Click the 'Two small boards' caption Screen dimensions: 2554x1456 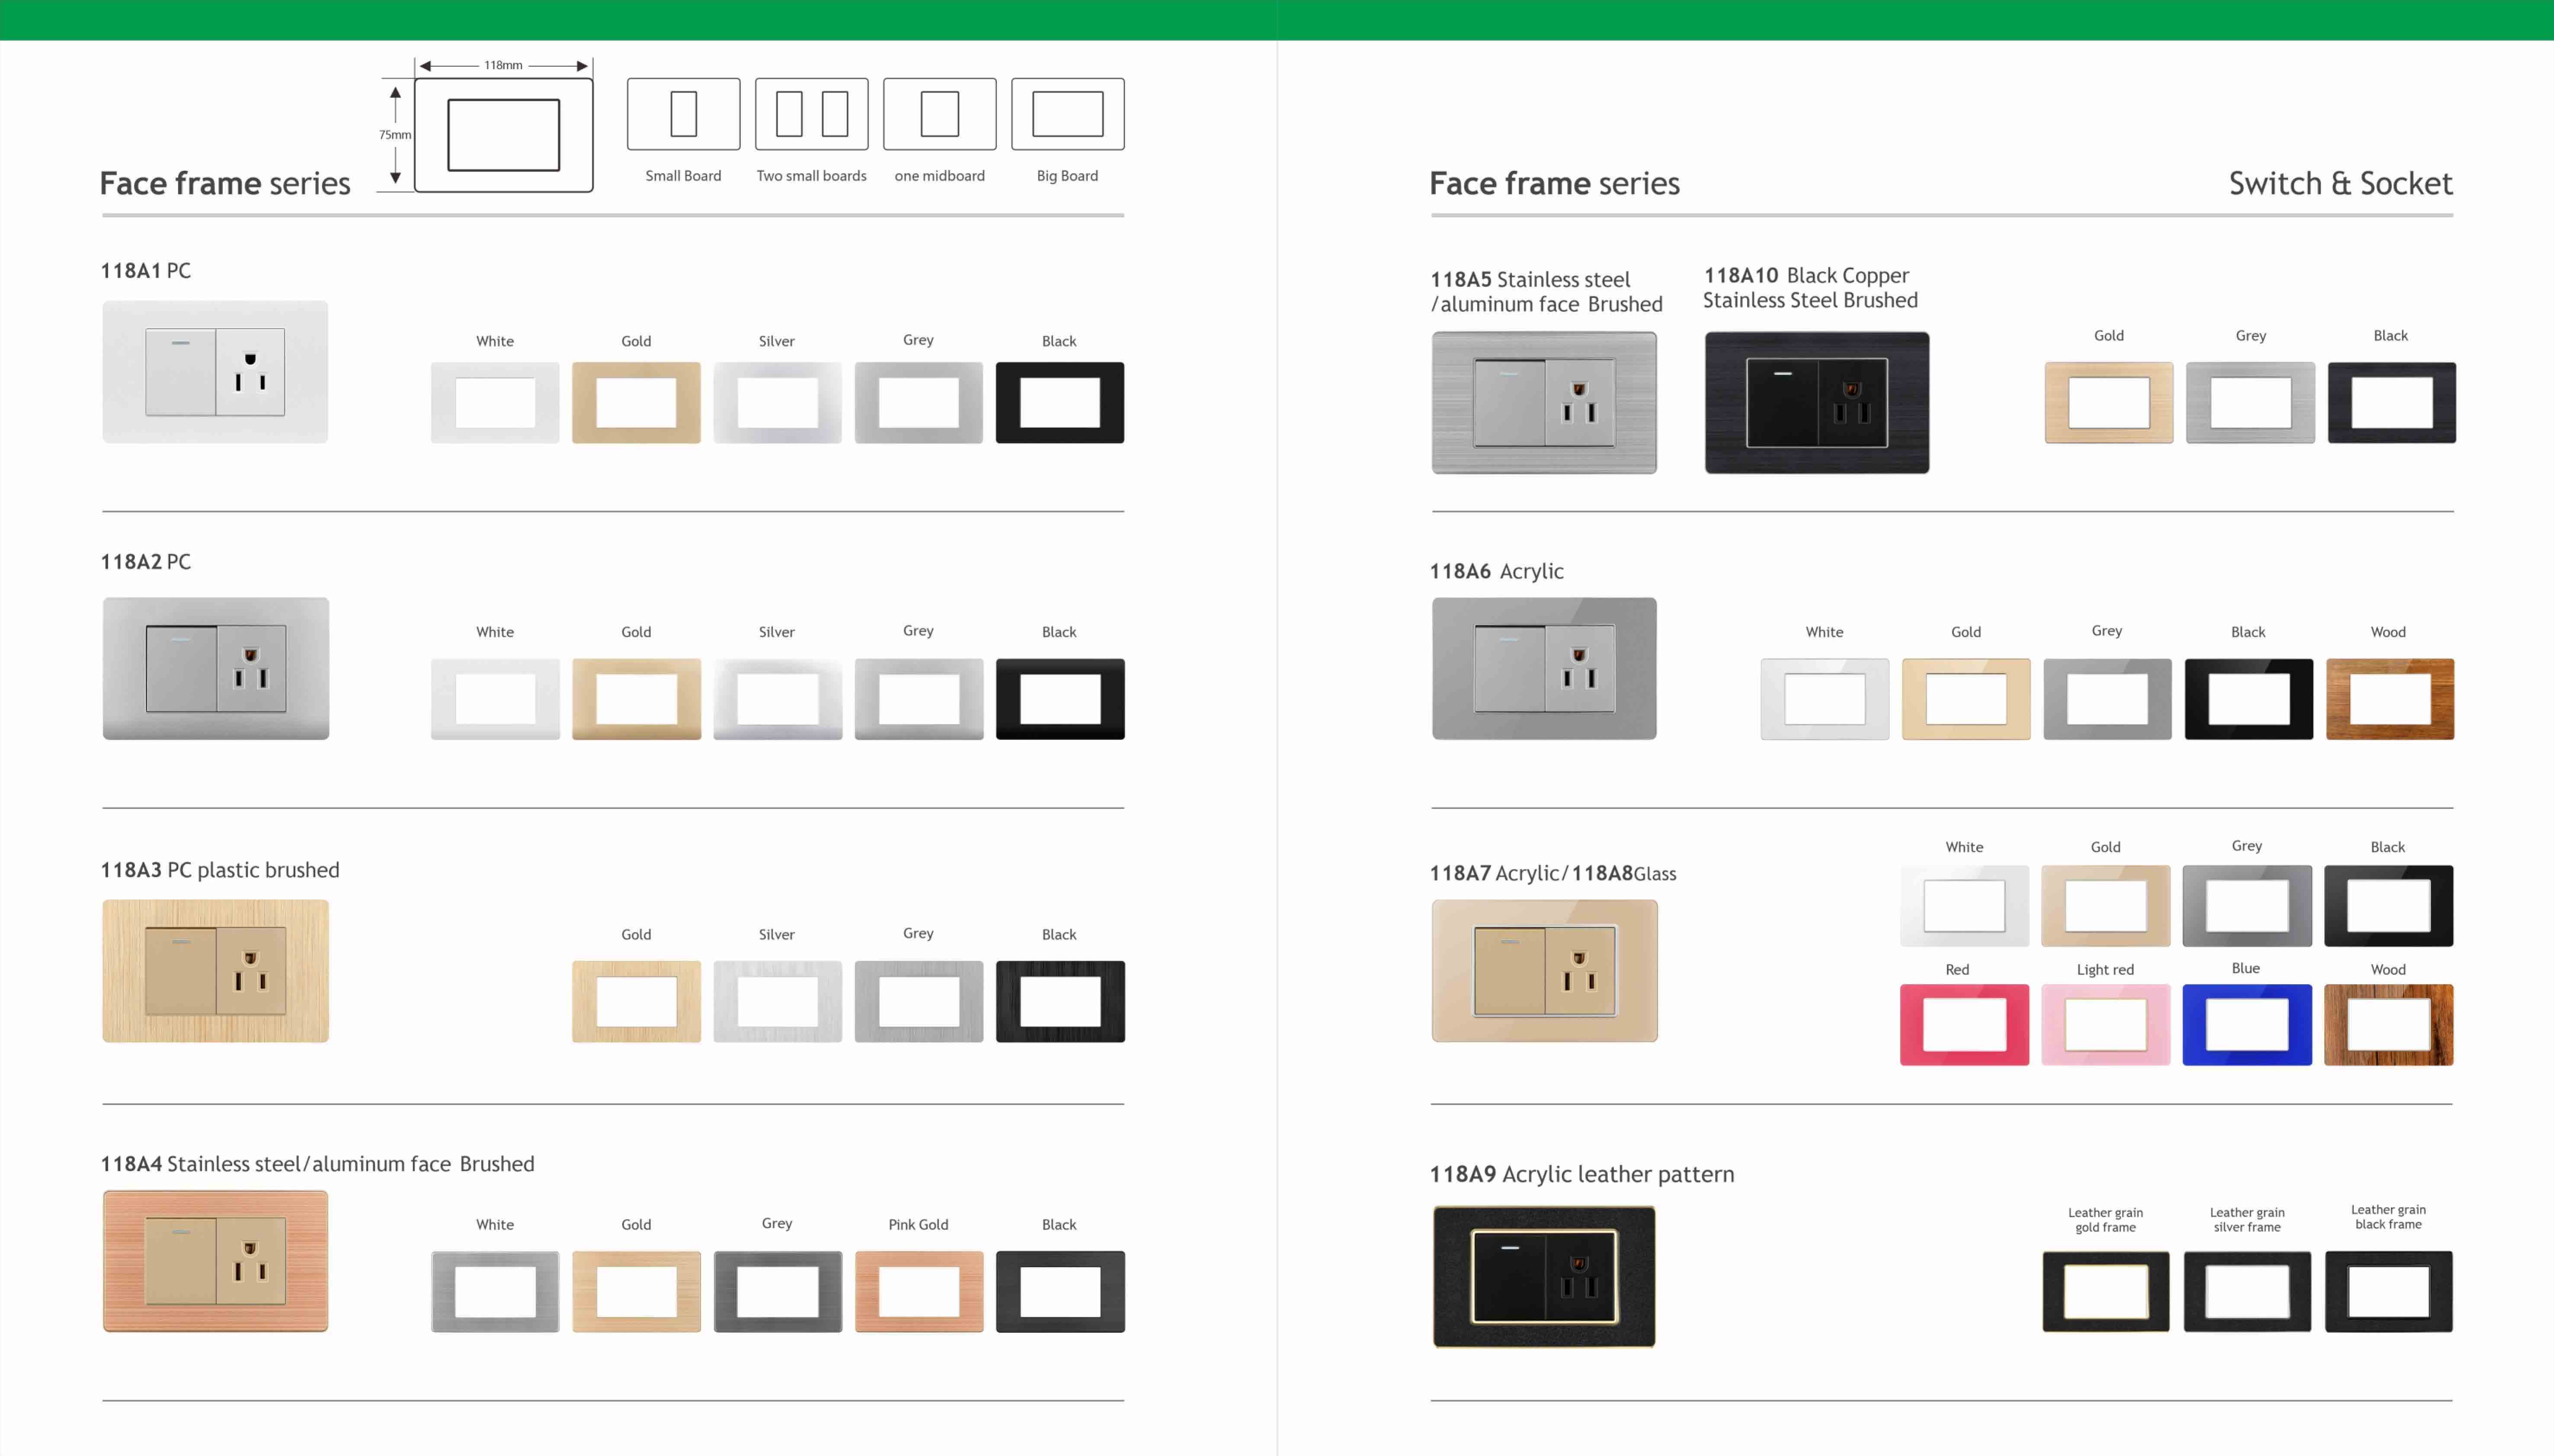click(811, 176)
